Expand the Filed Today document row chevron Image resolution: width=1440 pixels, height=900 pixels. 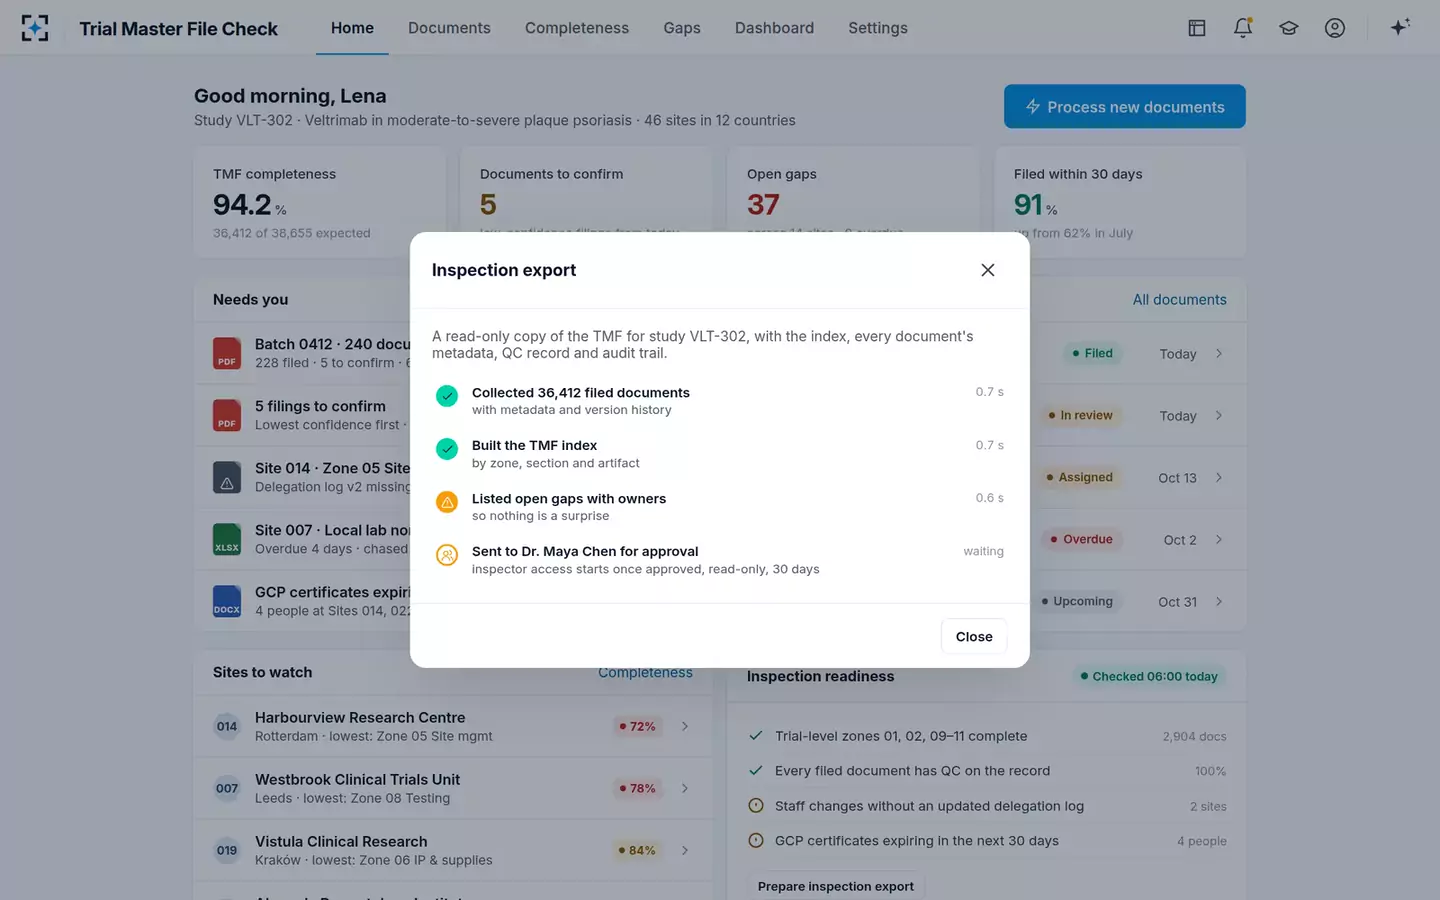1219,353
